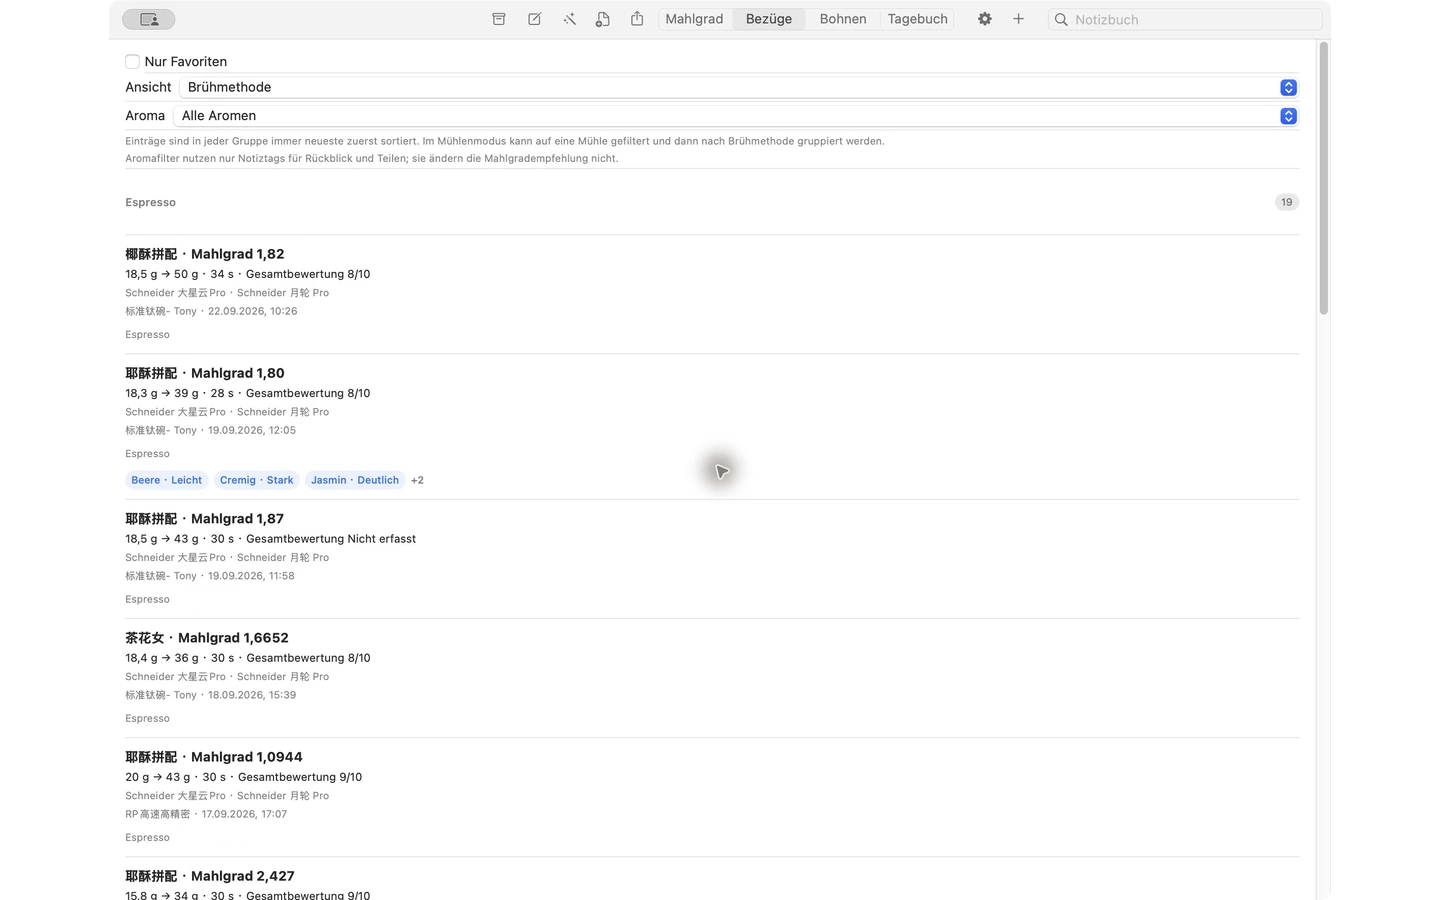Click the Beere · Leicht aroma tag
Screen dimensions: 1440x900
167,480
